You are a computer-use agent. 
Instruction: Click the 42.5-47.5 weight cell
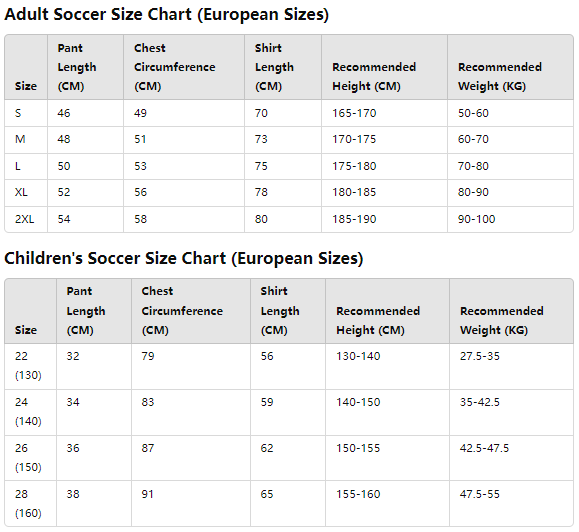click(x=511, y=458)
